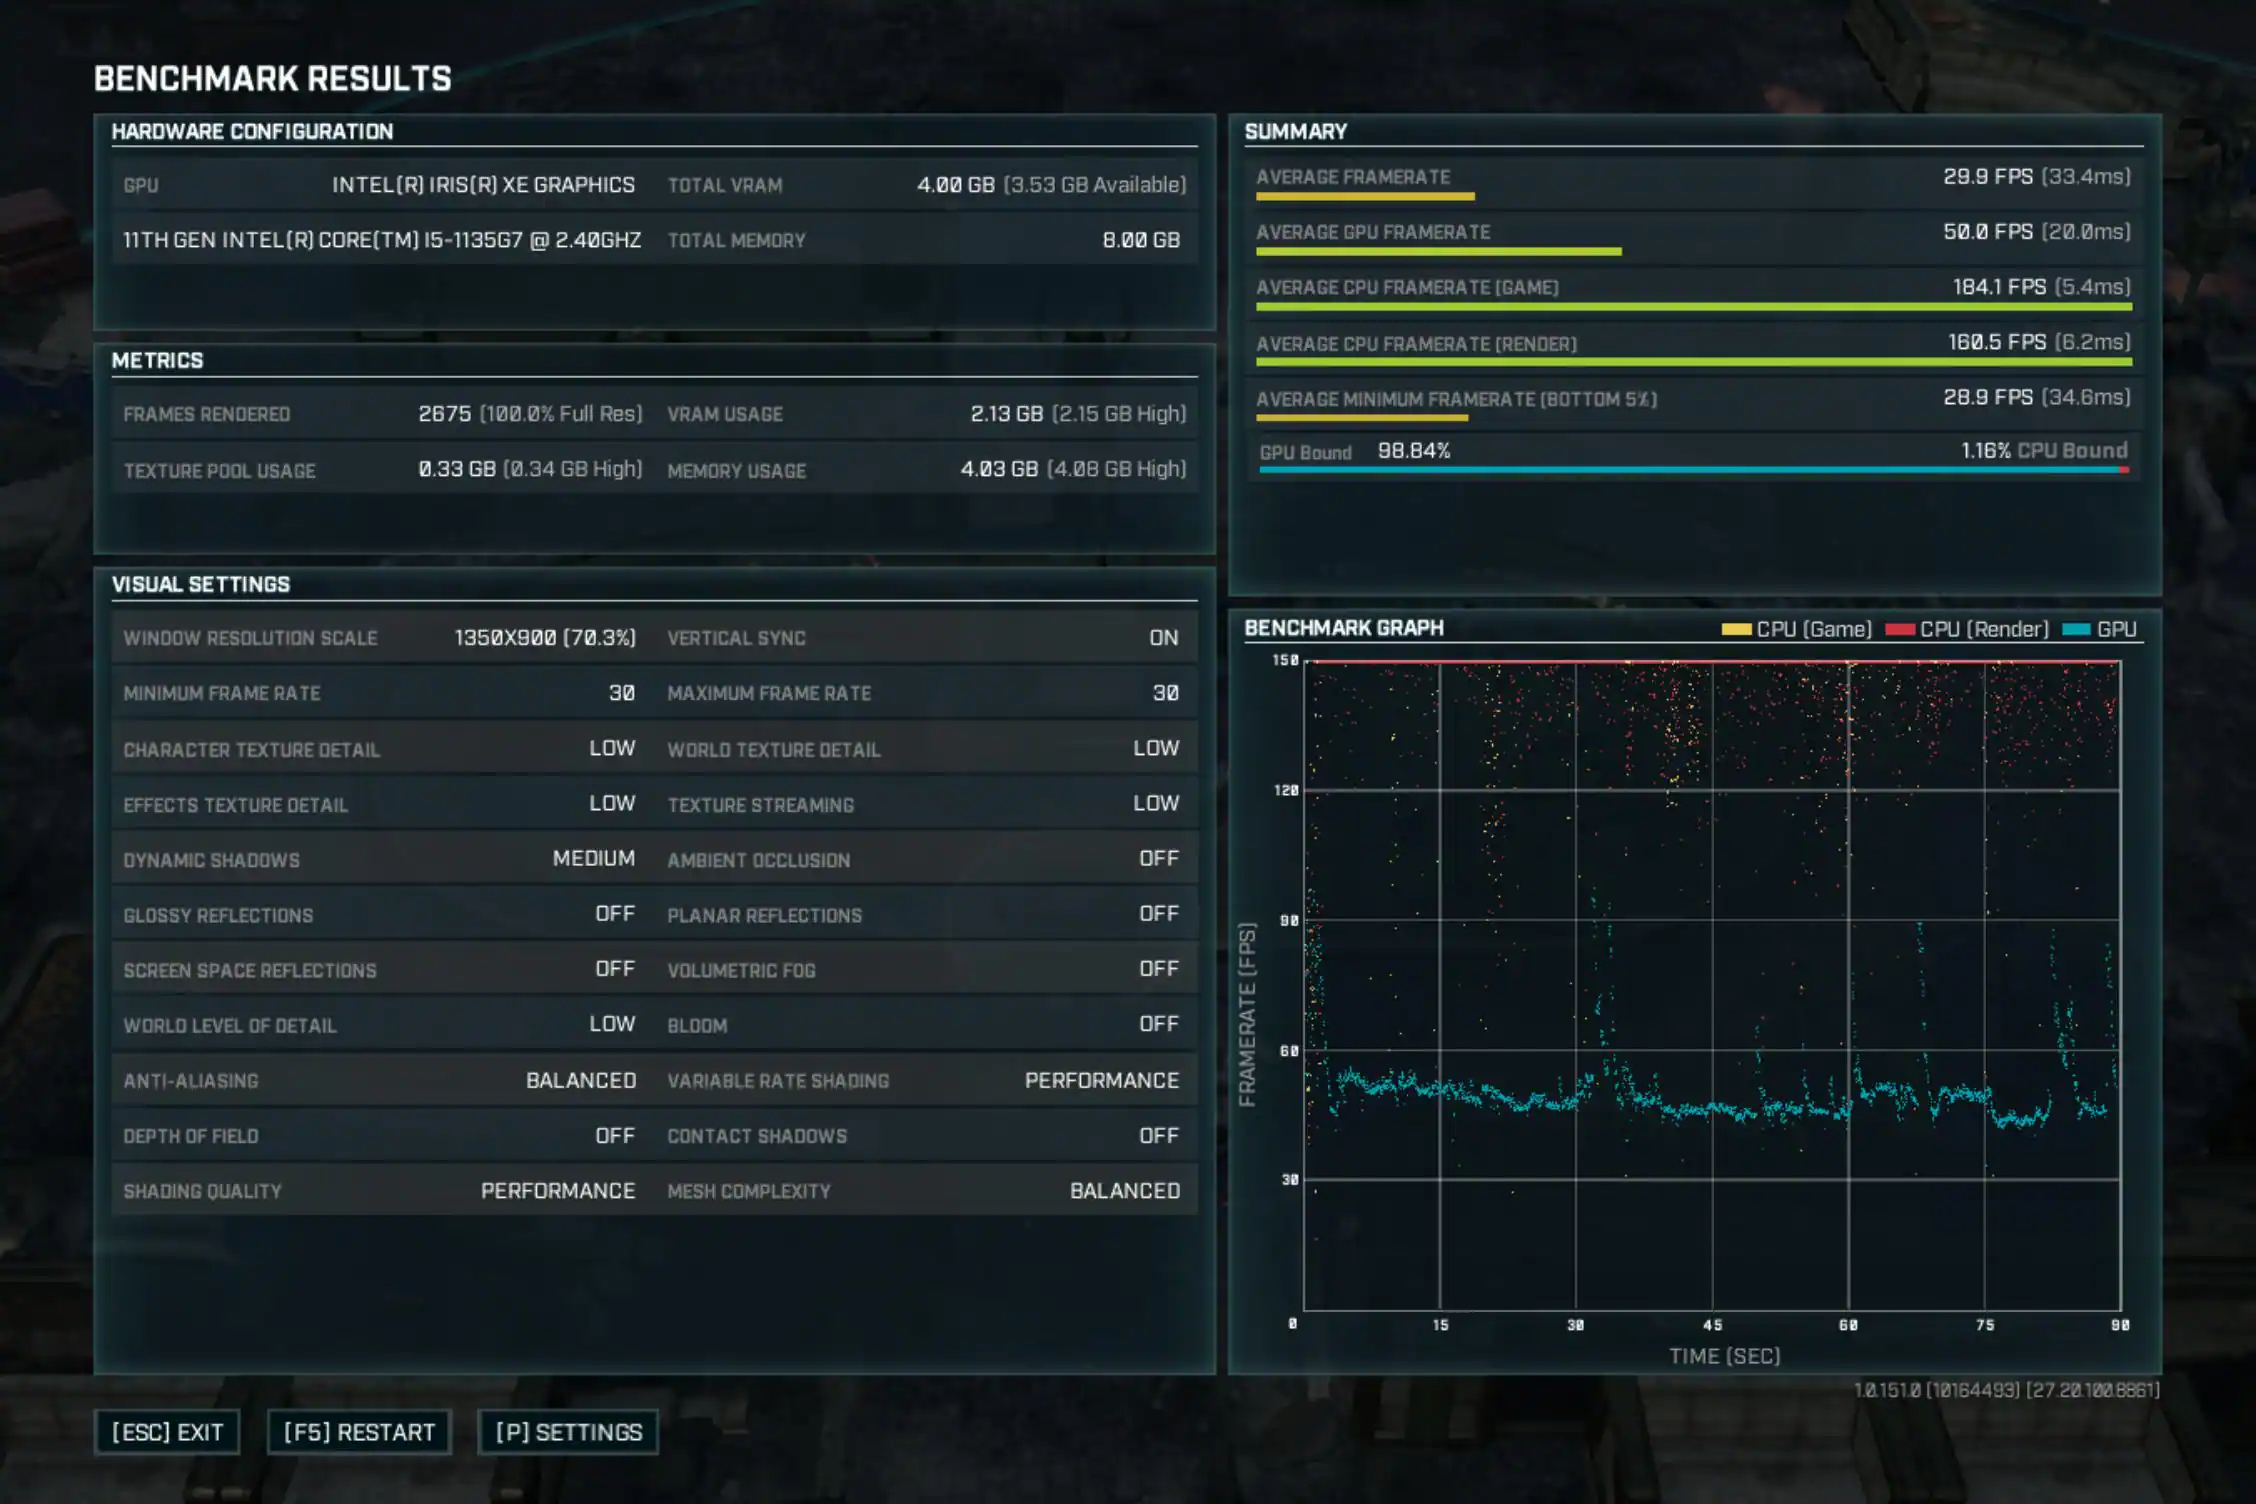The width and height of the screenshot is (2256, 1504).
Task: Click the Ambient Occlusion OFF value
Action: pyautogui.click(x=1158, y=859)
